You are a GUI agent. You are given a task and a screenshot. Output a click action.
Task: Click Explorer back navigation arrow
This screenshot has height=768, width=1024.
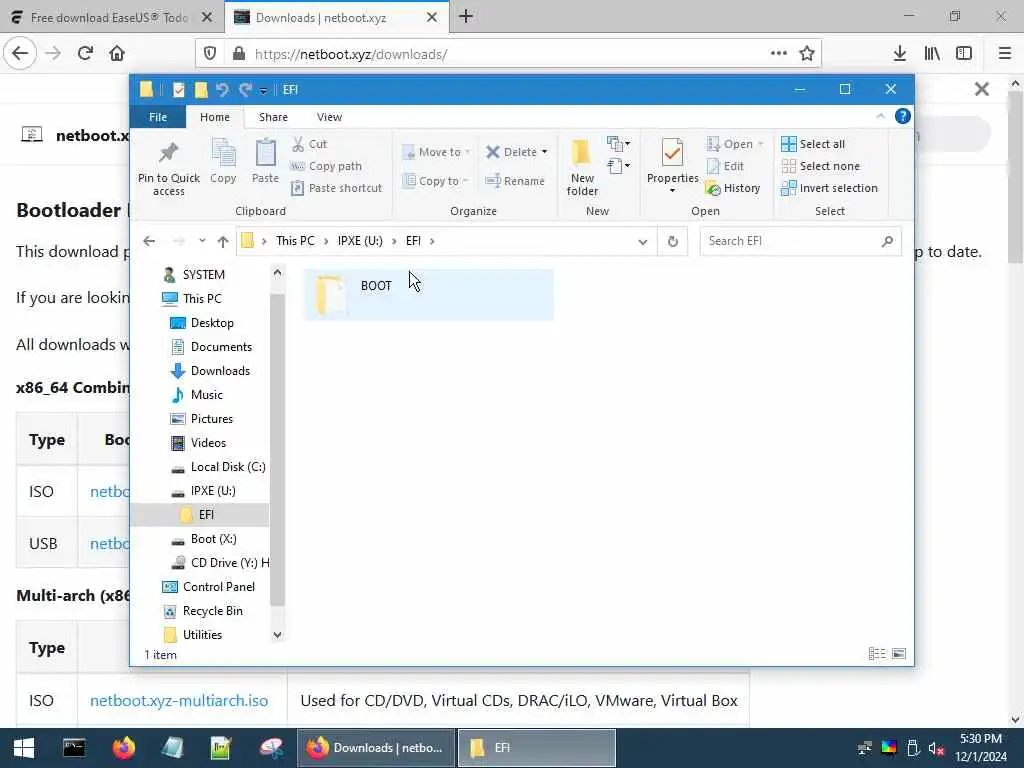(x=149, y=241)
